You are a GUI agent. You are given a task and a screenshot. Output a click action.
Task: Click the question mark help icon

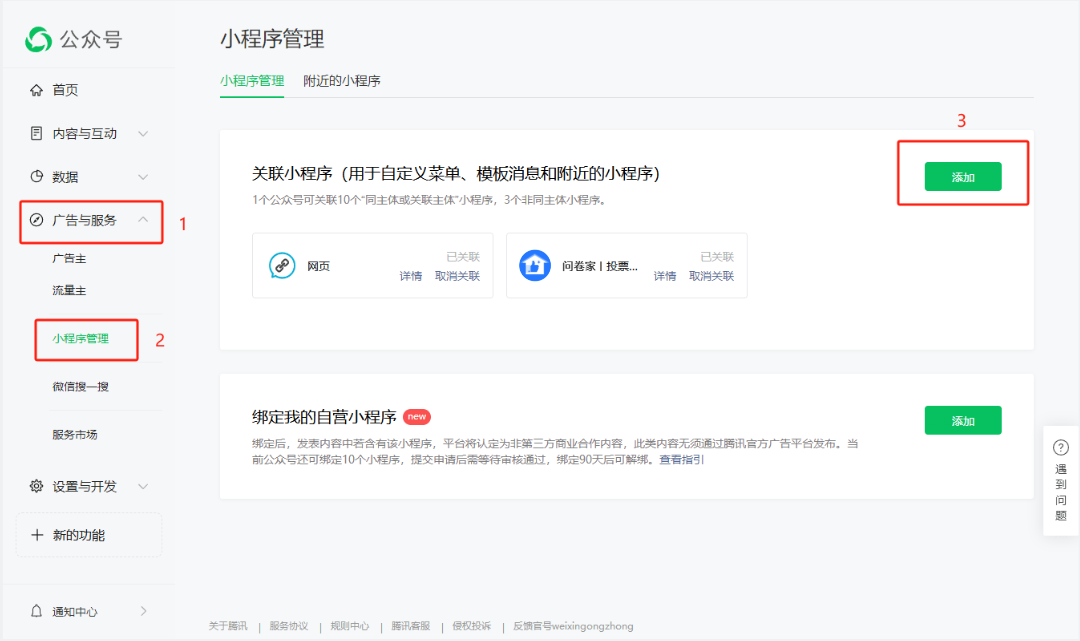(x=1061, y=448)
